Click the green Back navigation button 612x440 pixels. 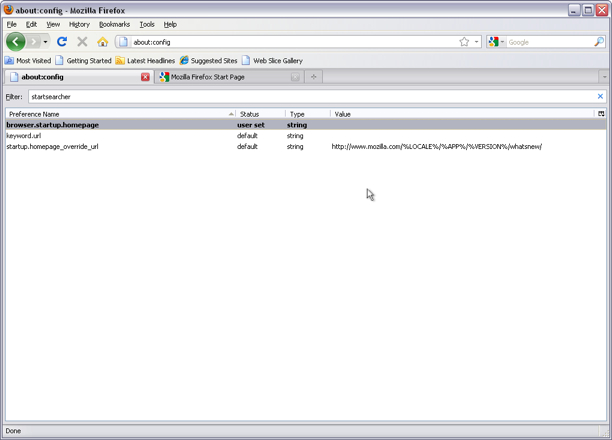16,42
